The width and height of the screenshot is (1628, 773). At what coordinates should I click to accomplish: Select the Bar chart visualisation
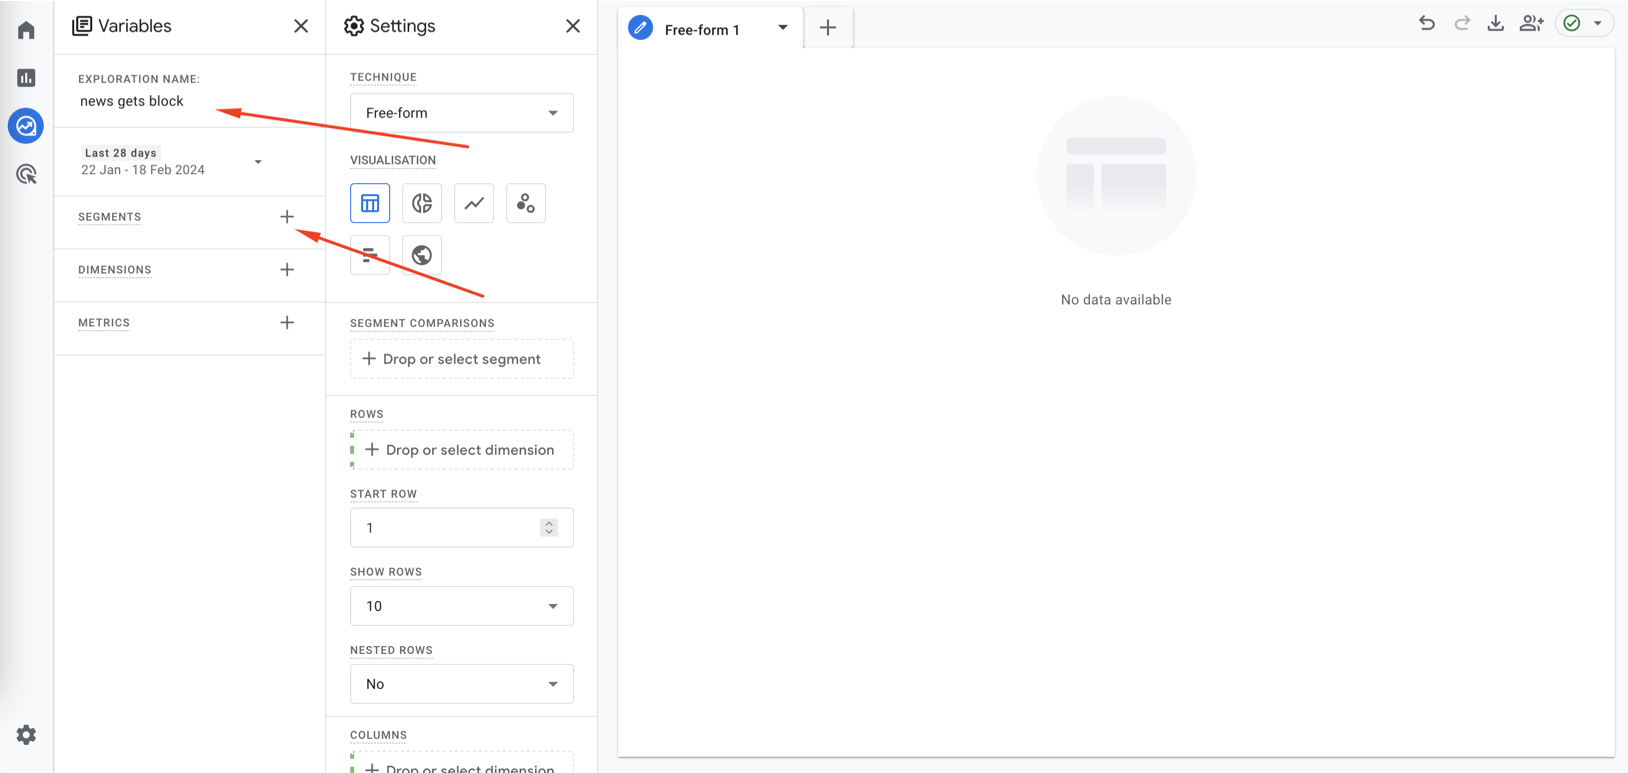370,255
